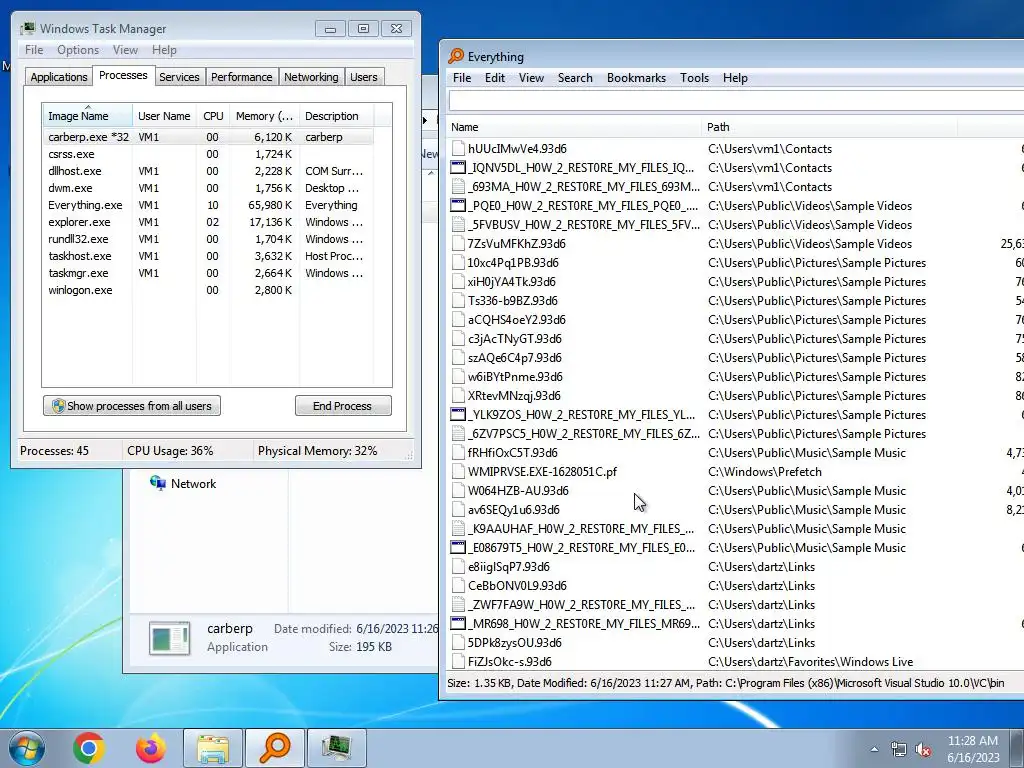
Task: Click icon of _YLK9ZOS_H0W_2_REST0RE_MY_FILES file
Action: (458, 415)
